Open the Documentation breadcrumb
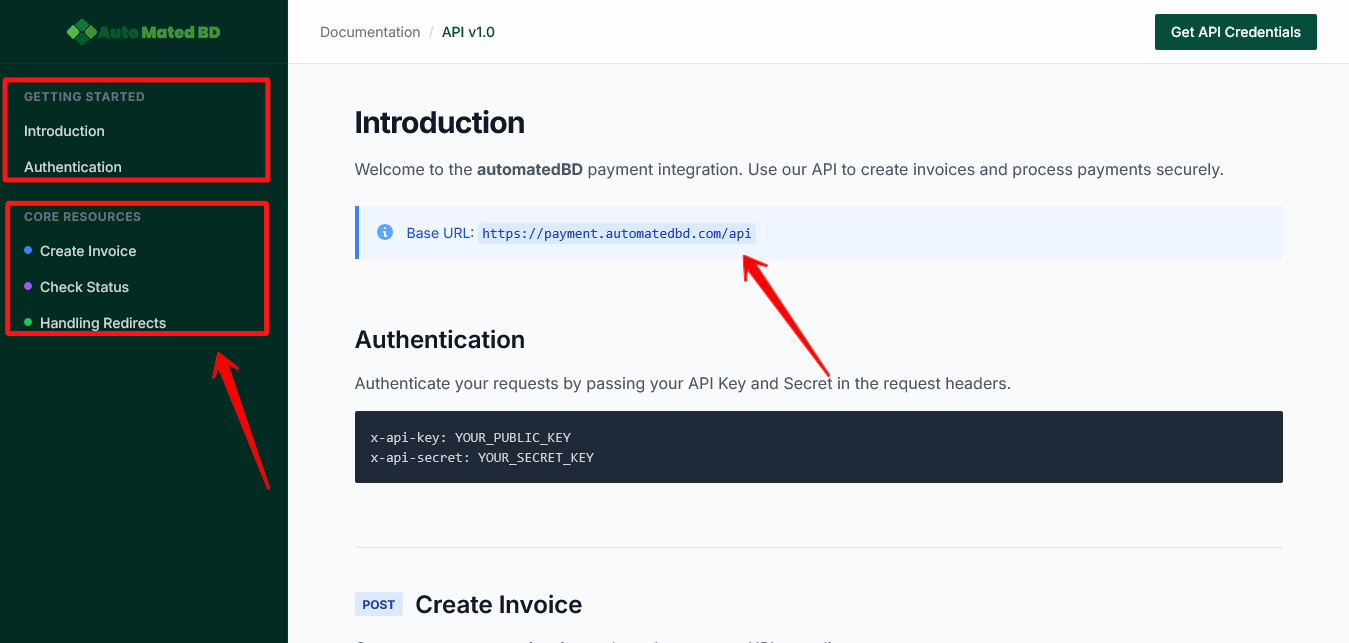Screen dimensions: 1349x643 pyautogui.click(x=370, y=32)
